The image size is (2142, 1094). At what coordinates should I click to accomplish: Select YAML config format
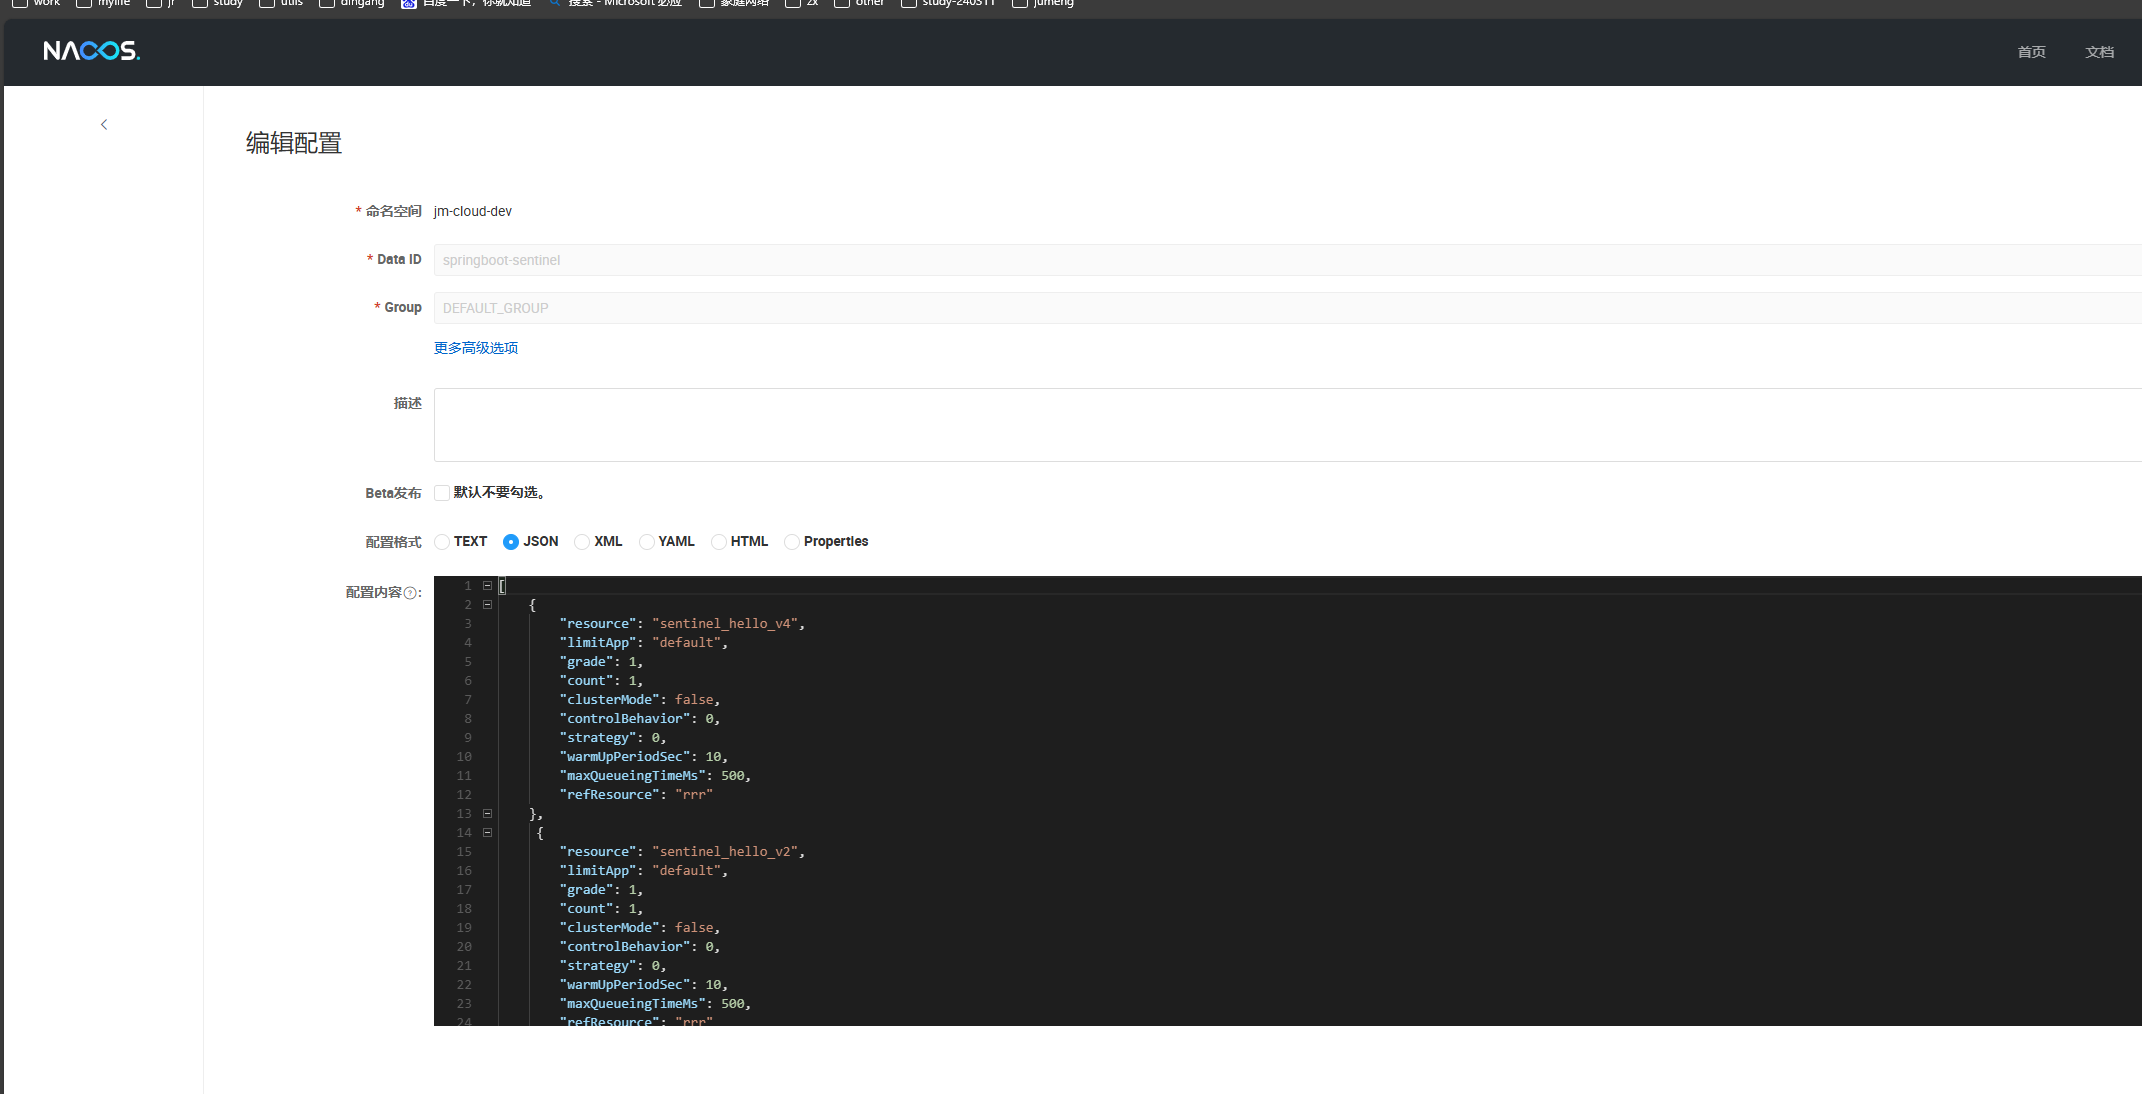click(647, 542)
